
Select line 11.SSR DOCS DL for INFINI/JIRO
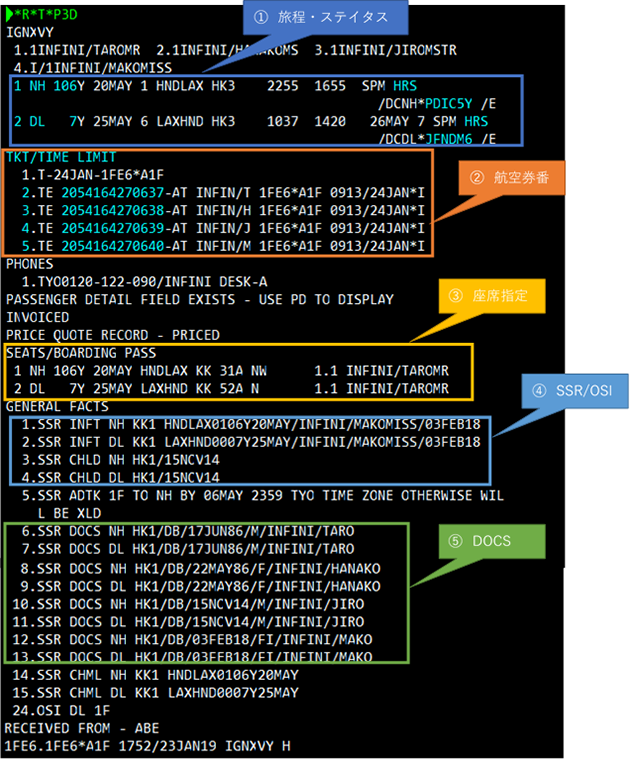[x=188, y=622]
